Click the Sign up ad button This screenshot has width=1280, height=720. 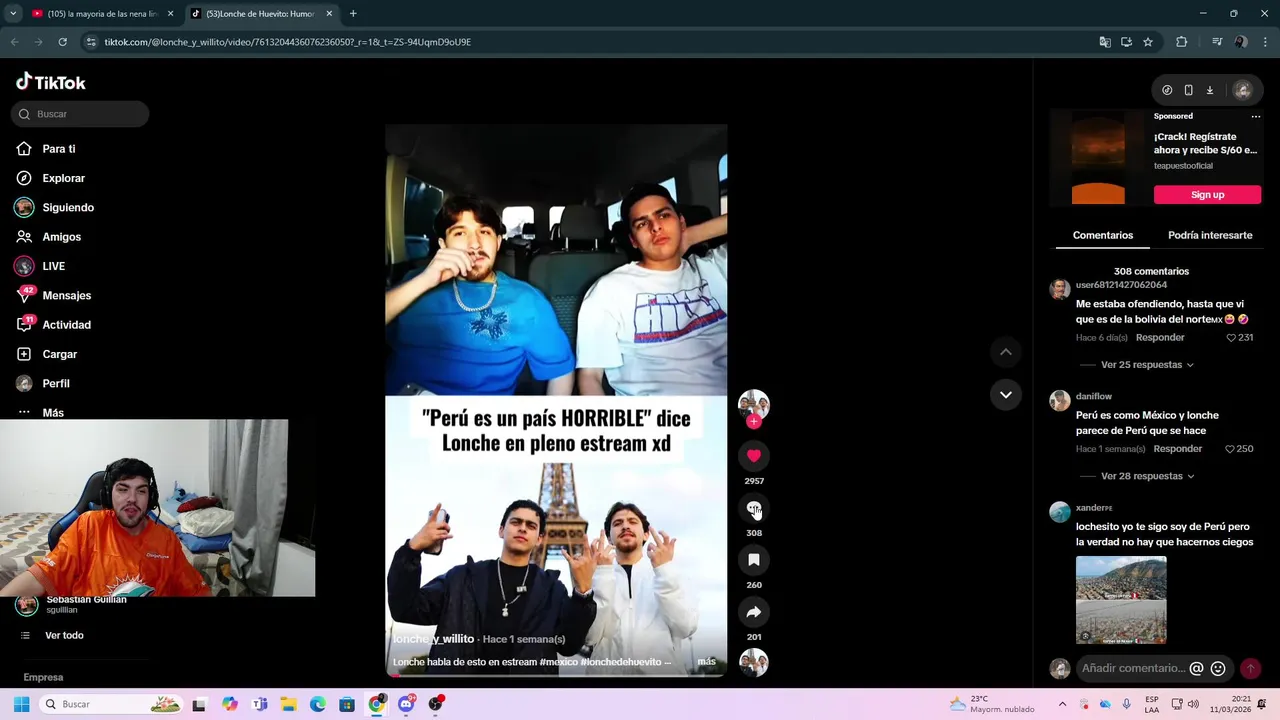coord(1207,195)
